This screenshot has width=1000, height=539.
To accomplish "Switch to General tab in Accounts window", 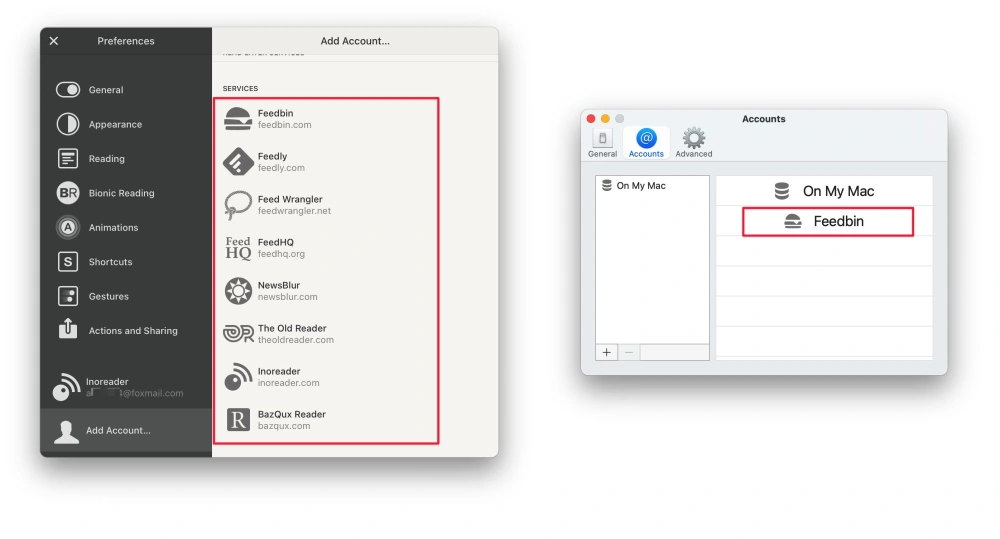I will pyautogui.click(x=602, y=143).
